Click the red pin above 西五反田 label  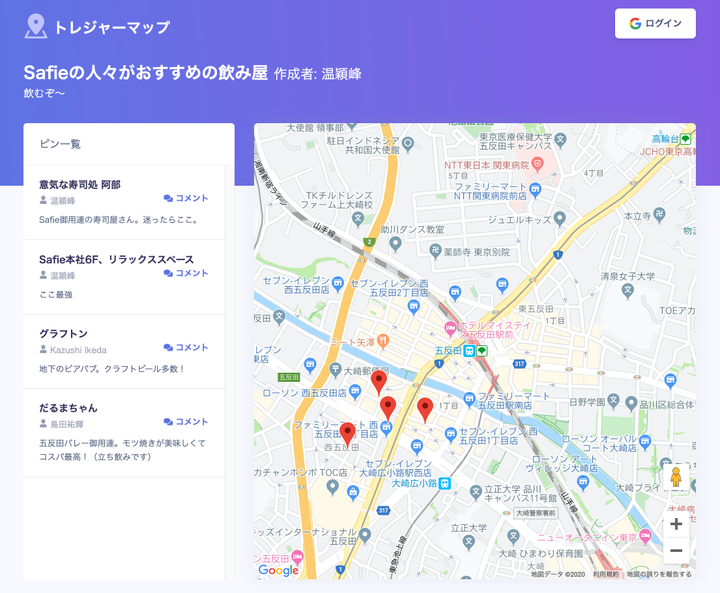click(348, 435)
